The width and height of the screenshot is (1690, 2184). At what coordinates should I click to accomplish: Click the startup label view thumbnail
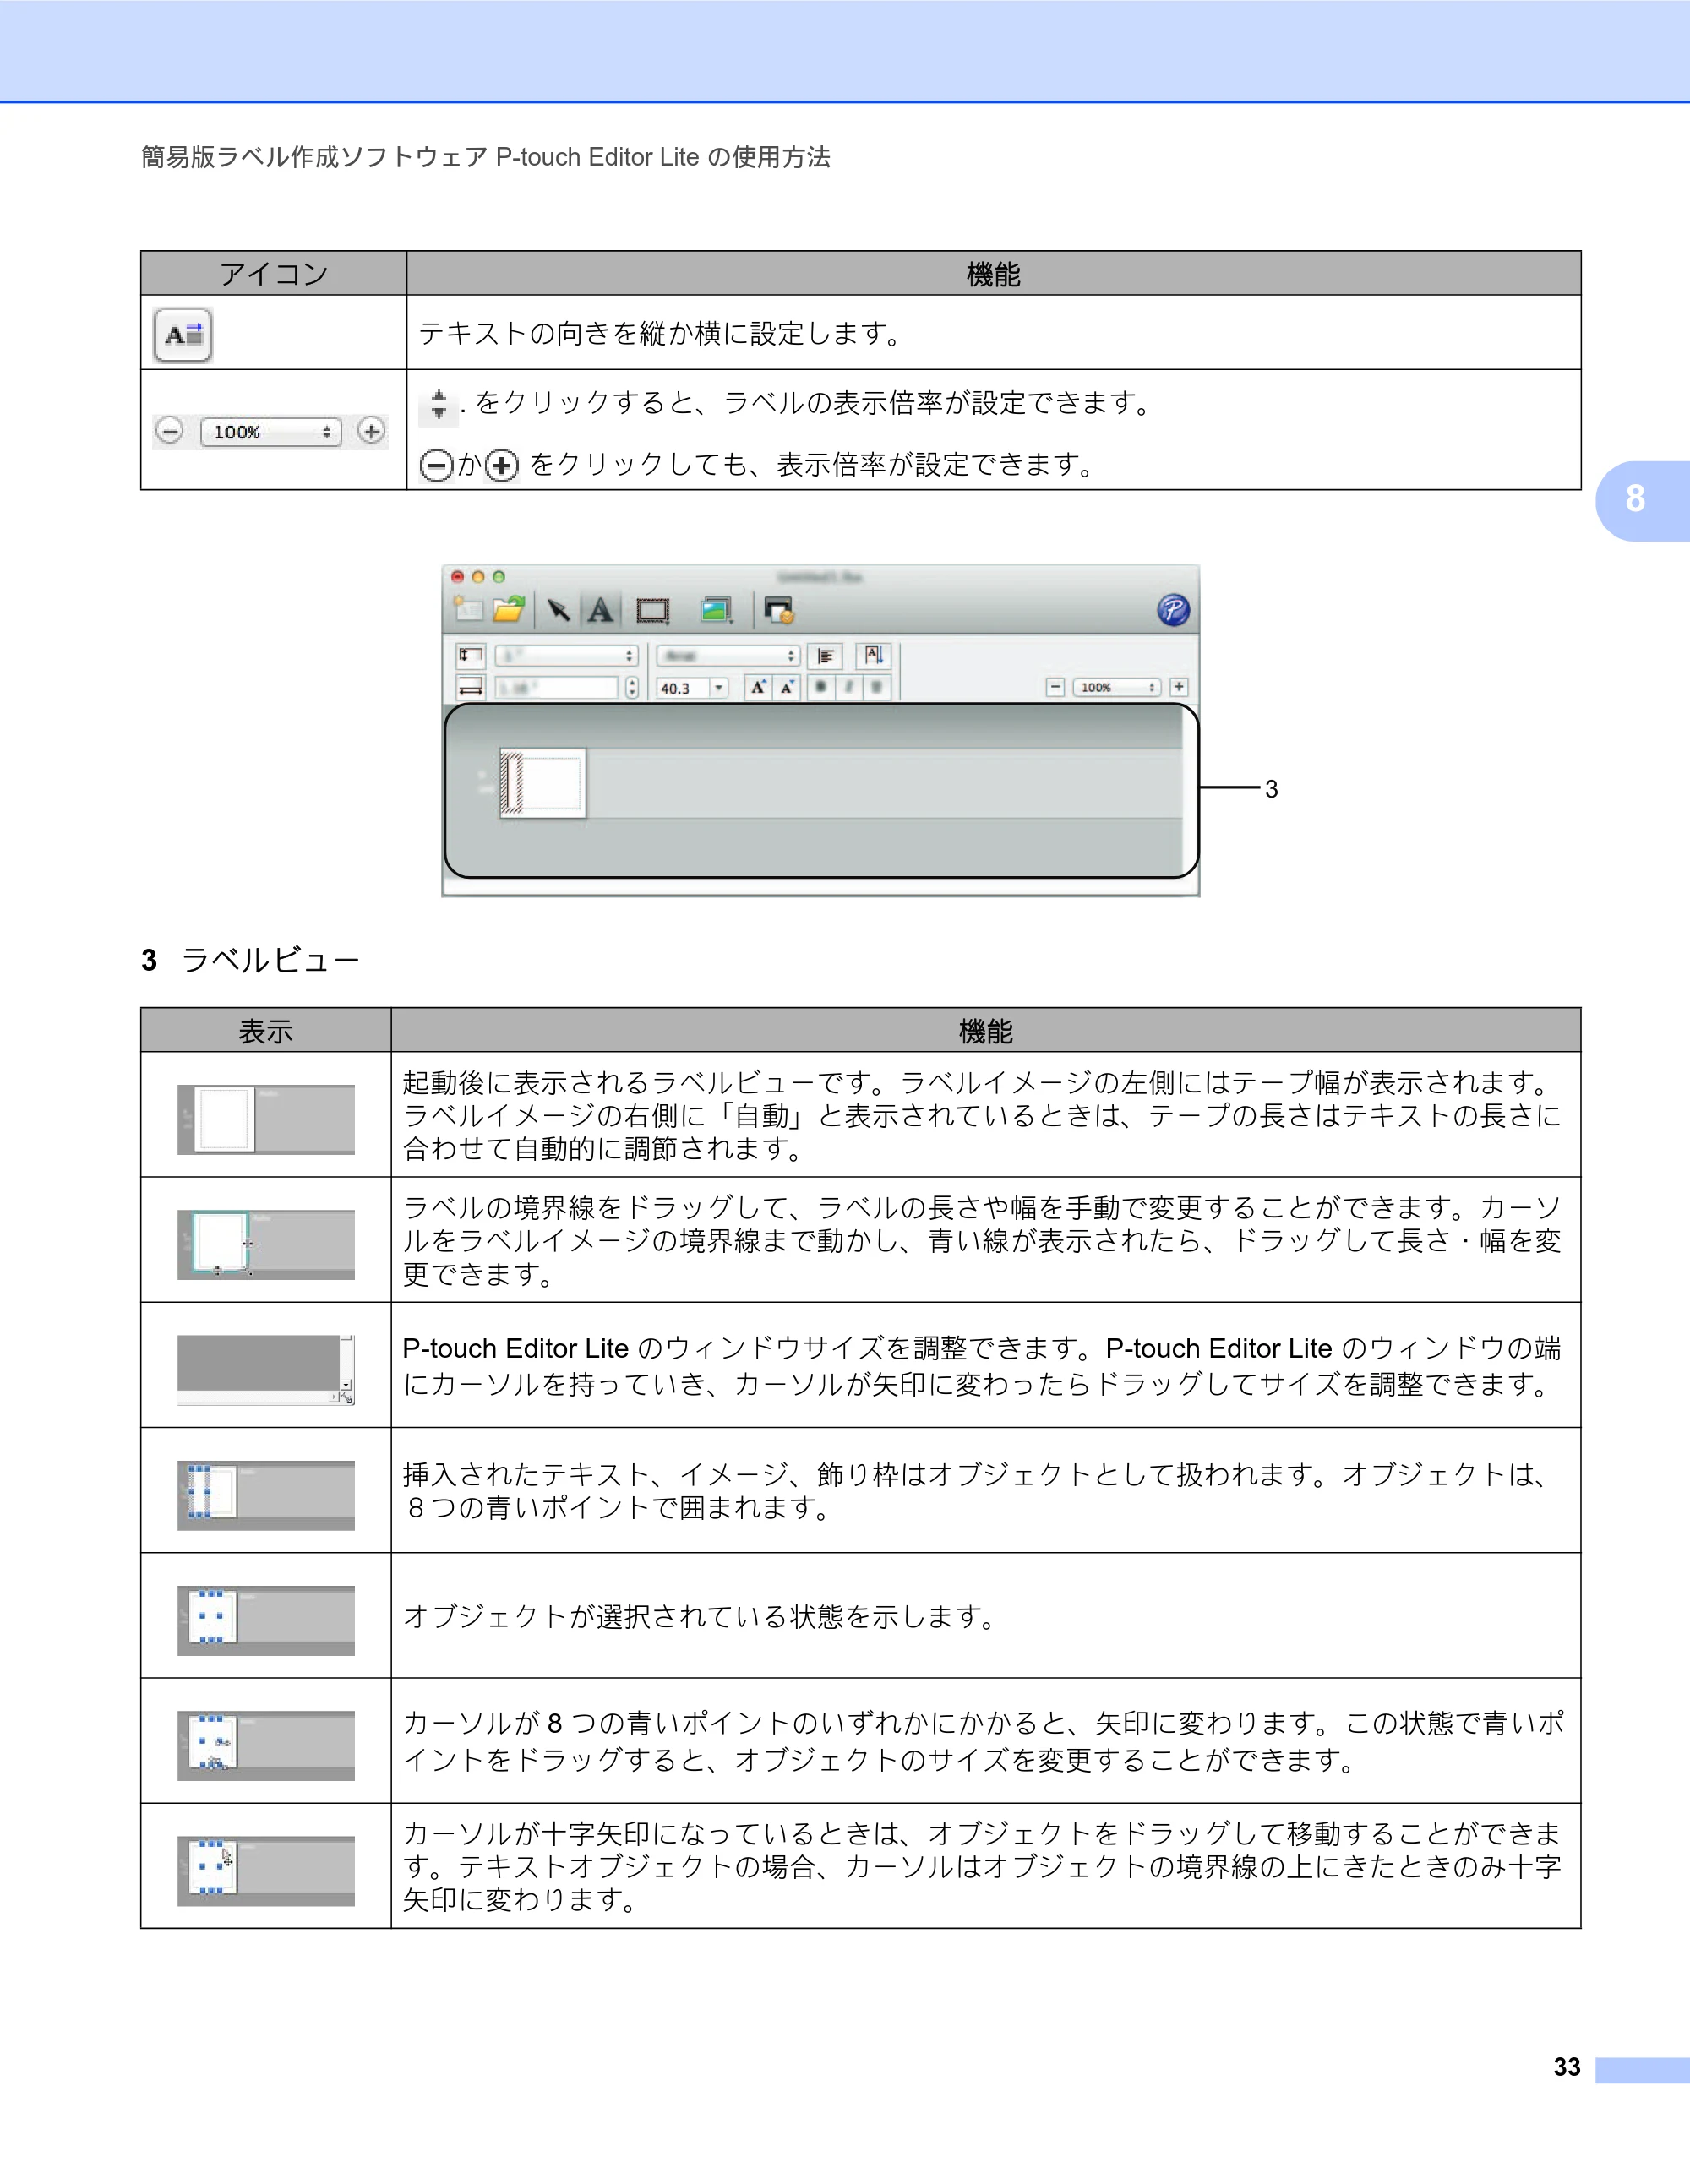tap(266, 1119)
